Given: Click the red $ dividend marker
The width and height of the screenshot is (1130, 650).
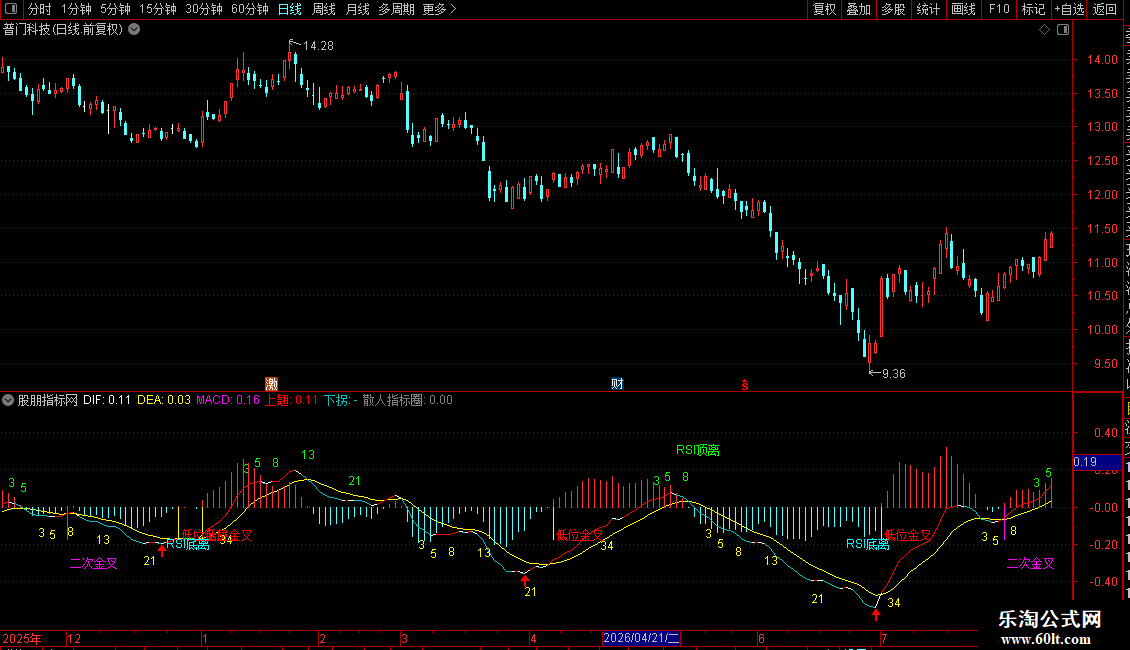Looking at the screenshot, I should tap(744, 386).
